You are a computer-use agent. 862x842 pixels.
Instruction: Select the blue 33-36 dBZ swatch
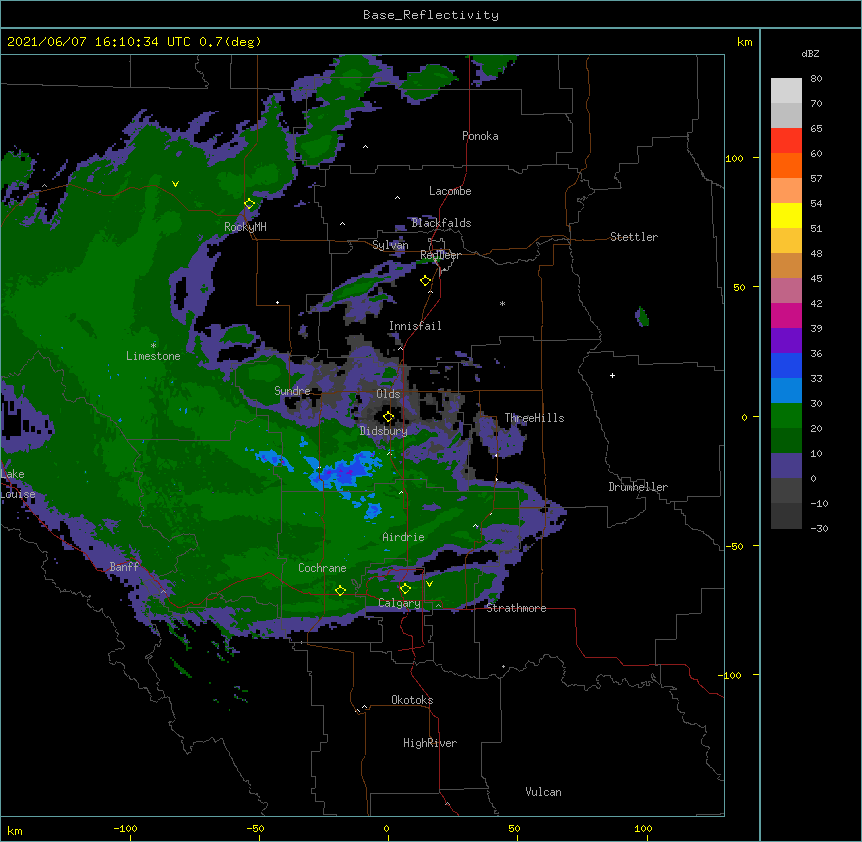click(786, 365)
